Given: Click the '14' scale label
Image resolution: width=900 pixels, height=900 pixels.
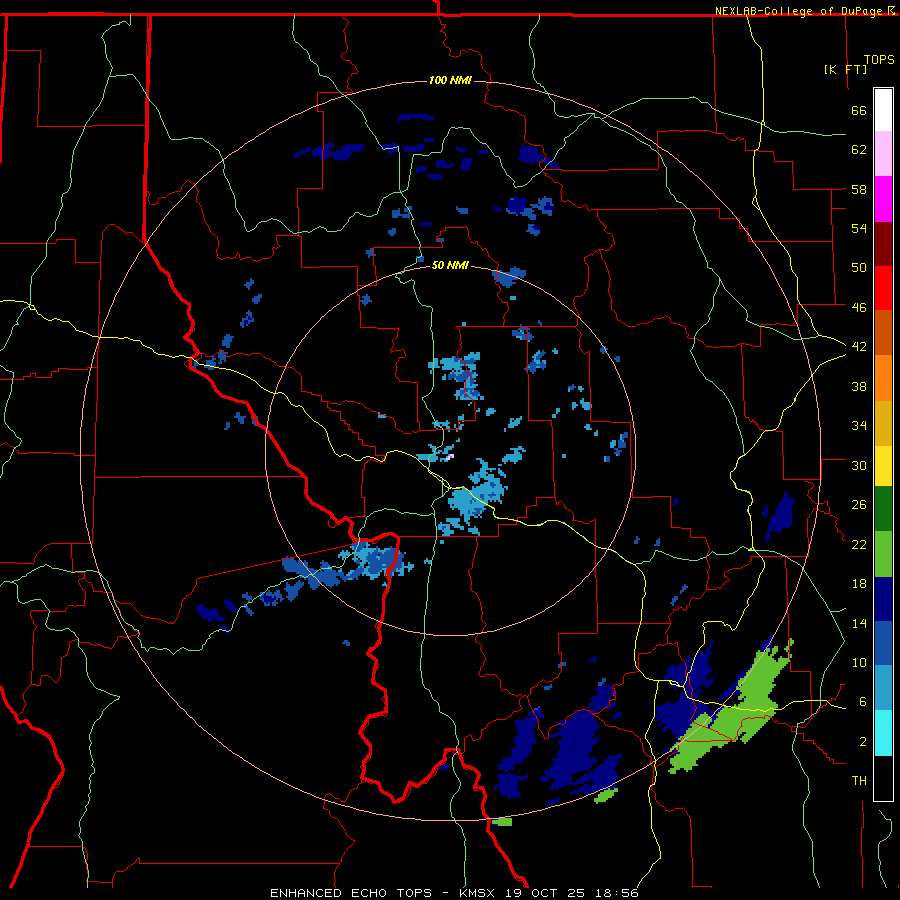Looking at the screenshot, I should 859,623.
